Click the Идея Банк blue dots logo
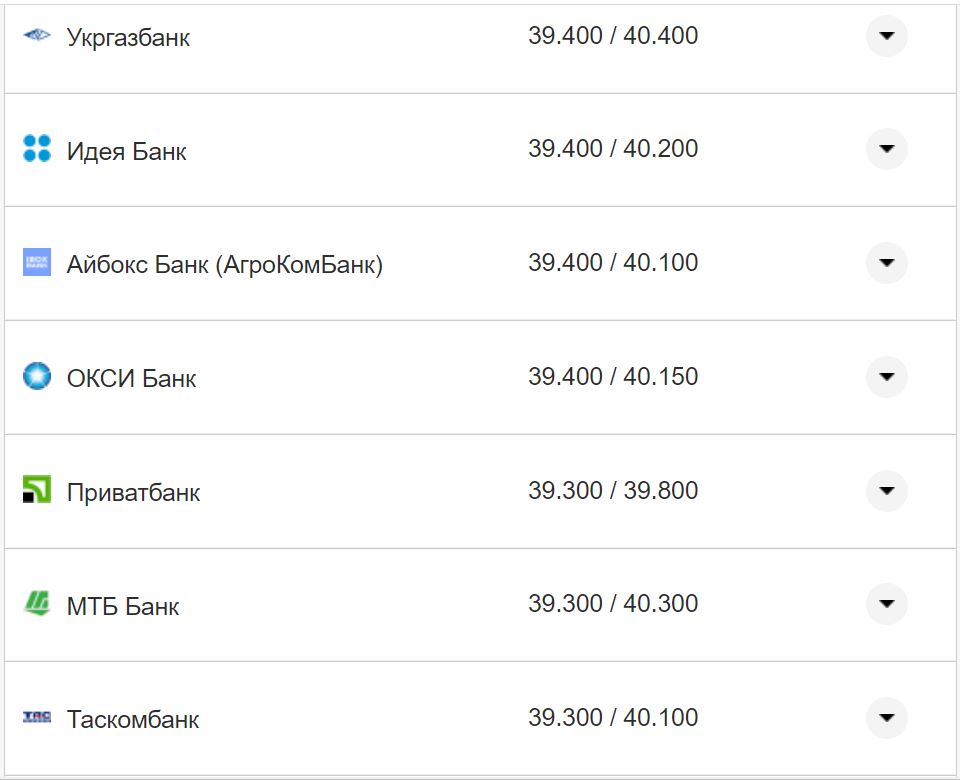The image size is (960, 780). (36, 149)
